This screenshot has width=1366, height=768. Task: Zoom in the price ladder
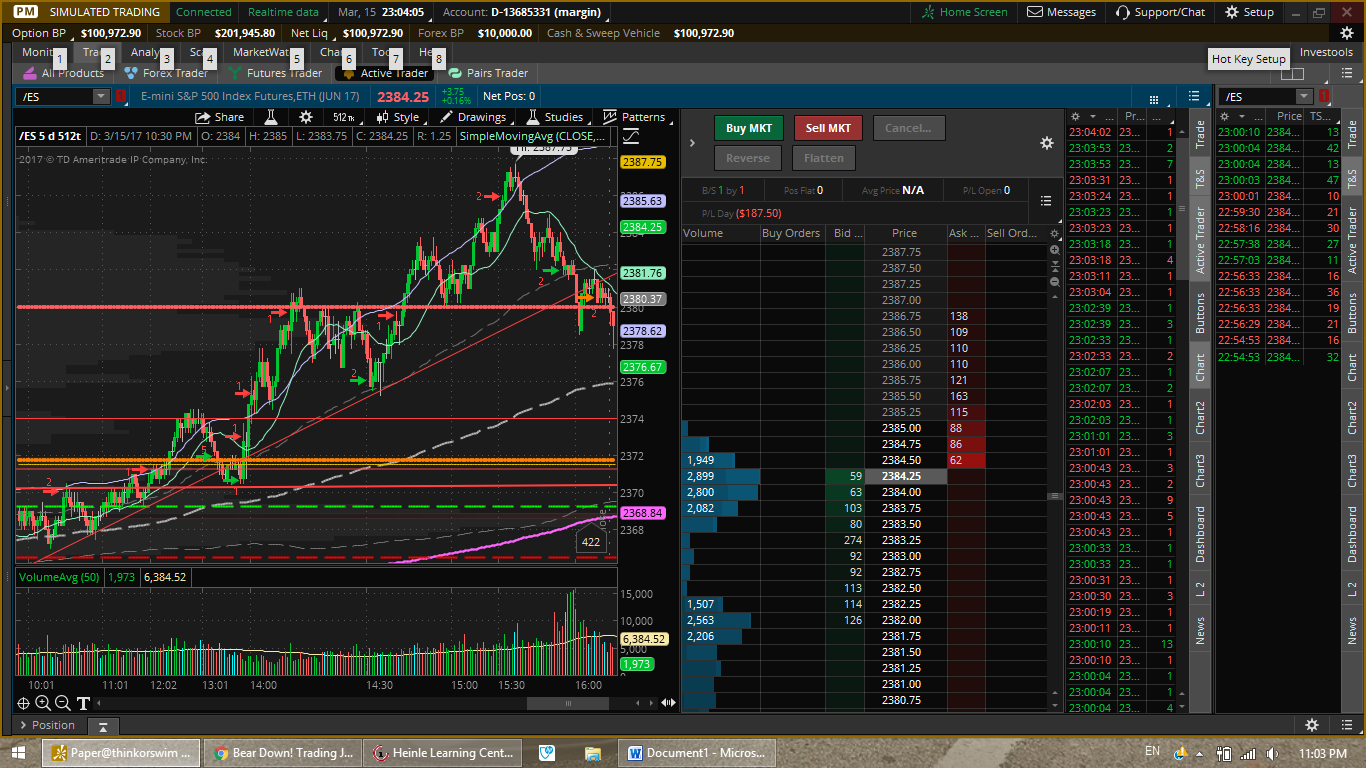tap(1054, 249)
